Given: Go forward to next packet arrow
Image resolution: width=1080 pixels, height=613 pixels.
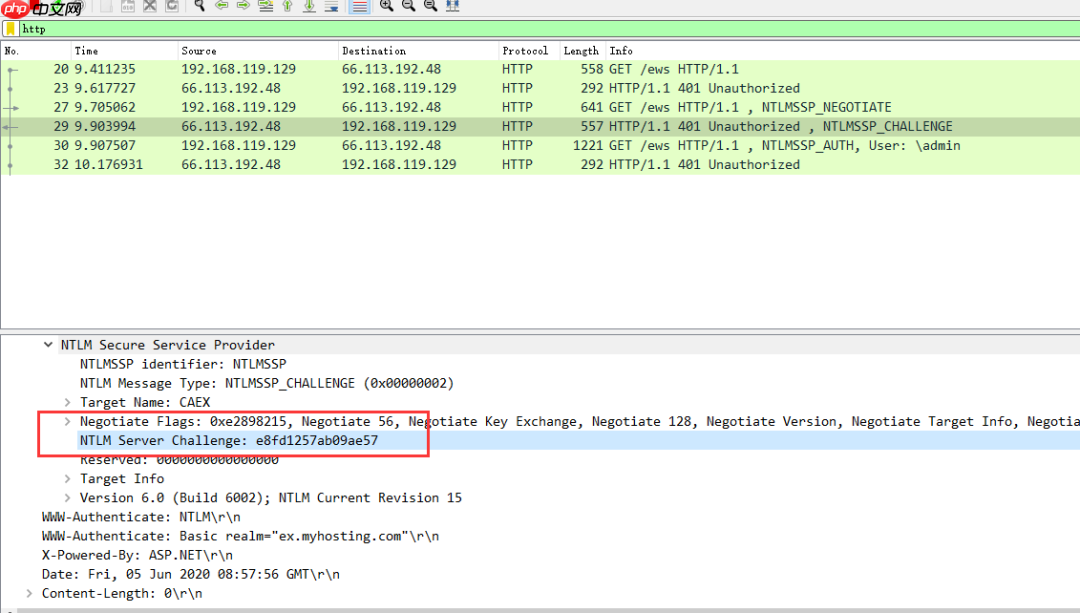Looking at the screenshot, I should pos(243,6).
